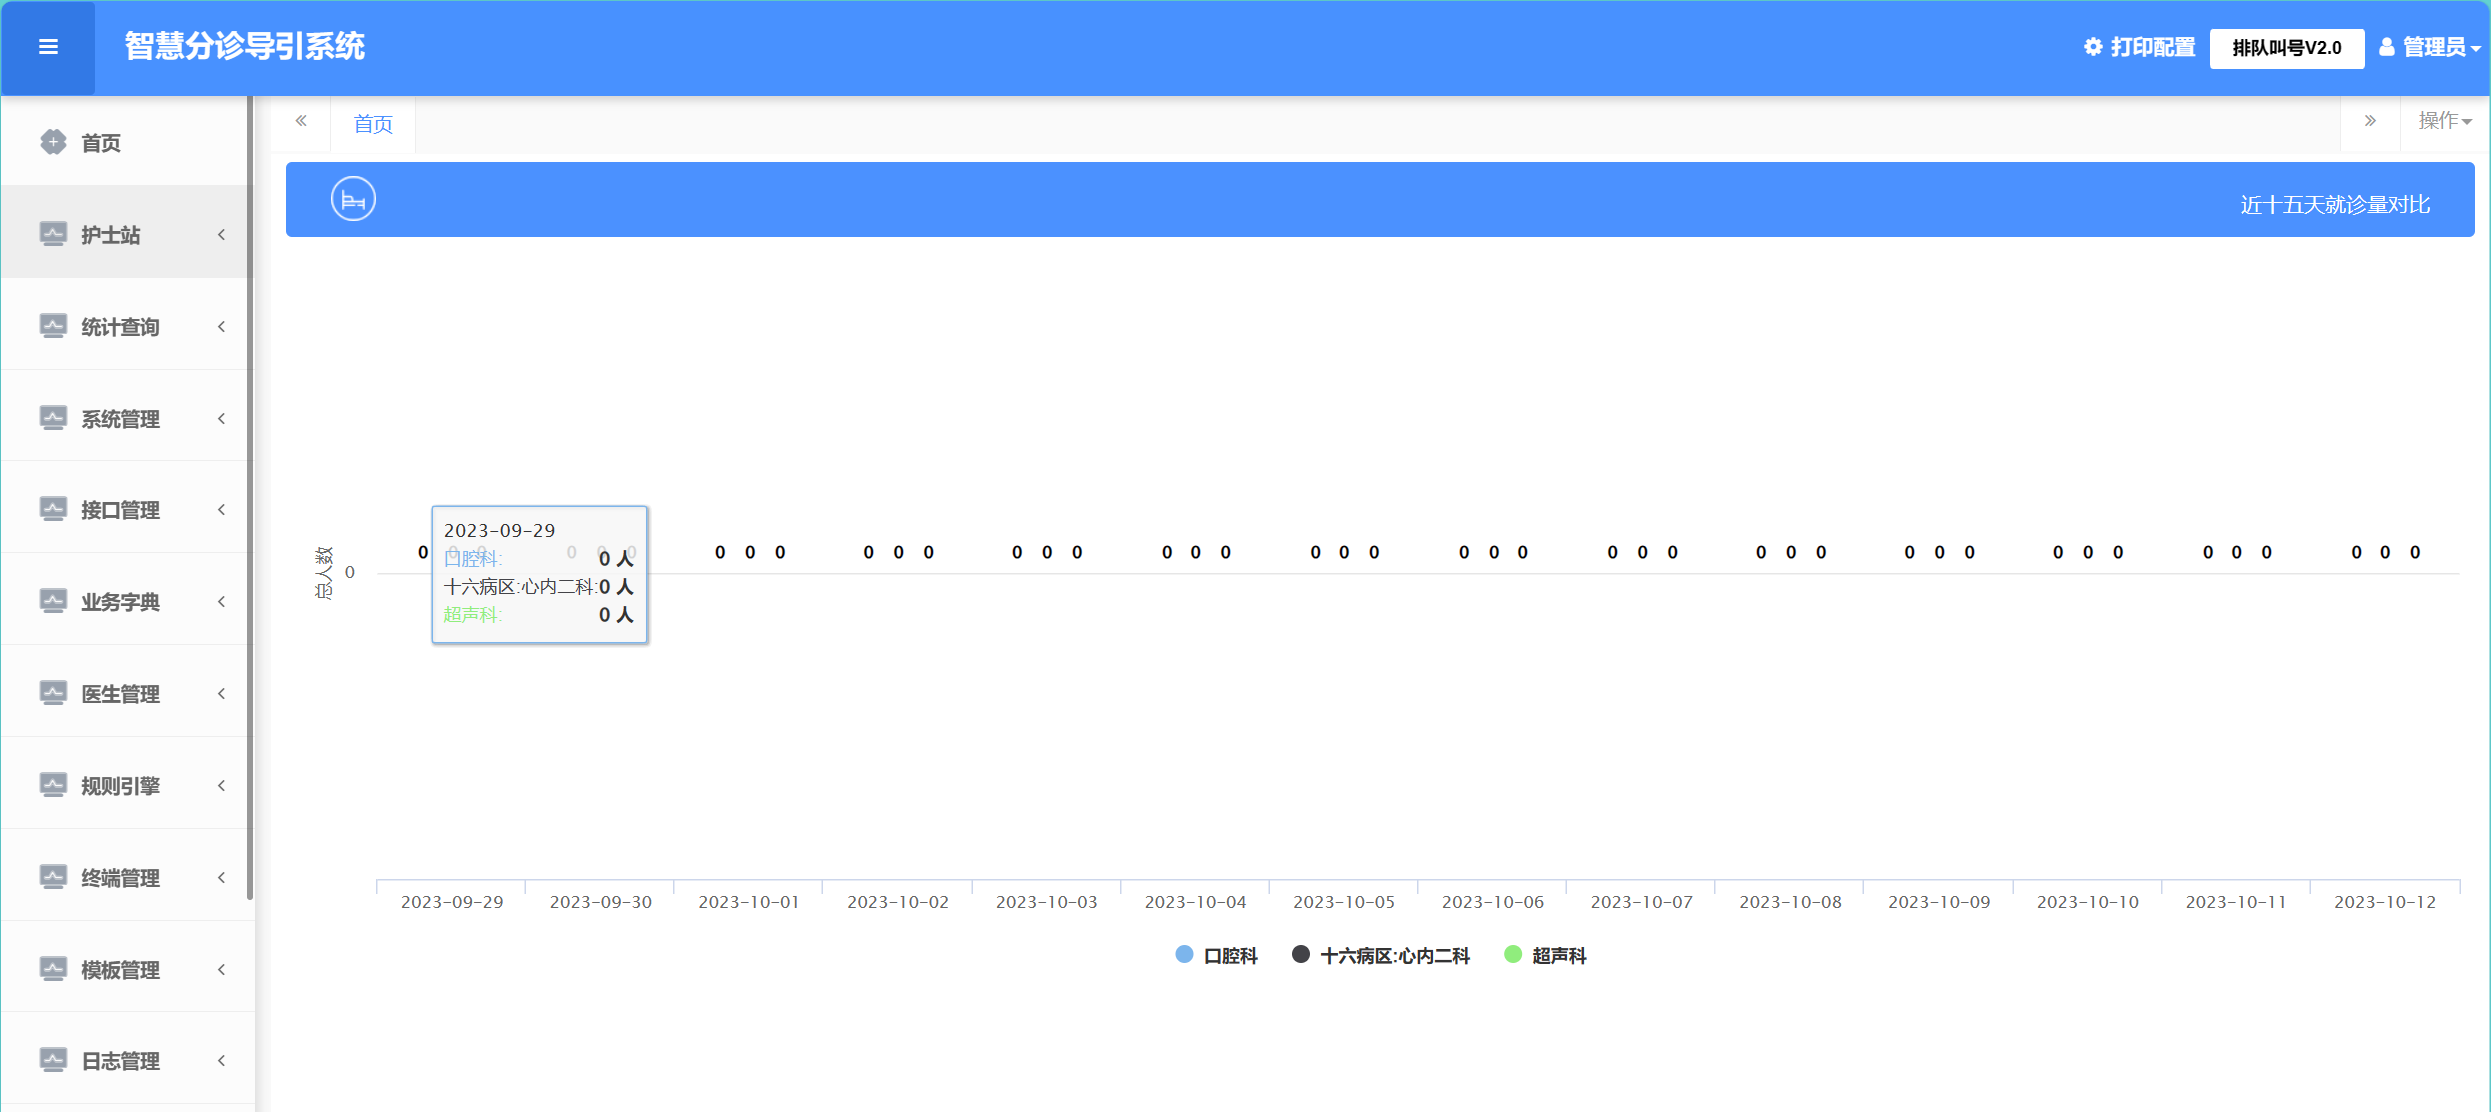2491x1112 pixels.
Task: Expand the 护士站 menu chevron
Action: (x=221, y=235)
